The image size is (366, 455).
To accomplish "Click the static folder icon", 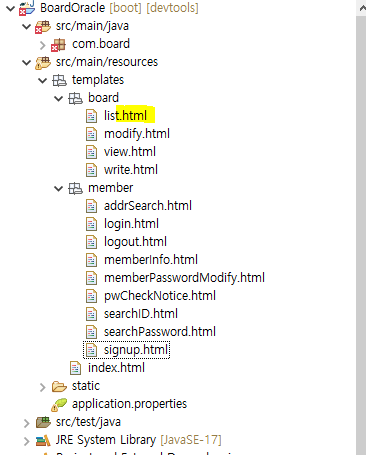I will [59, 387].
